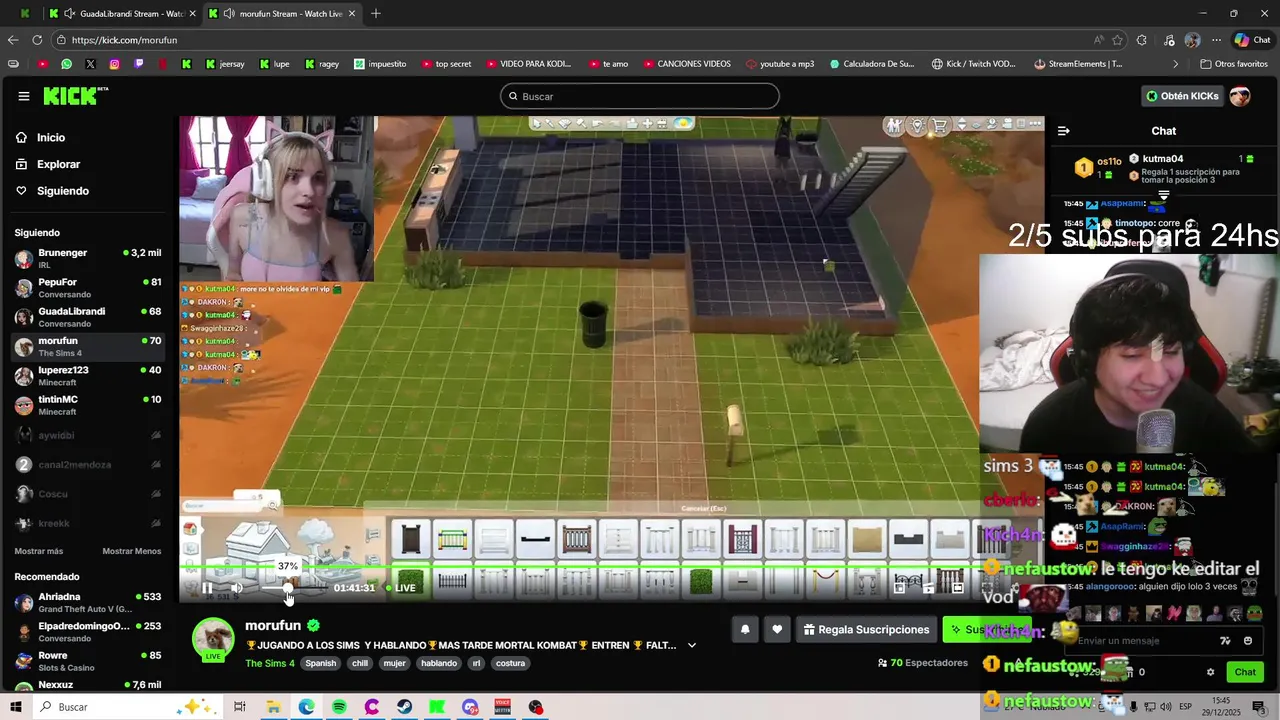
Task: Toggle the heart follow button
Action: 777,630
